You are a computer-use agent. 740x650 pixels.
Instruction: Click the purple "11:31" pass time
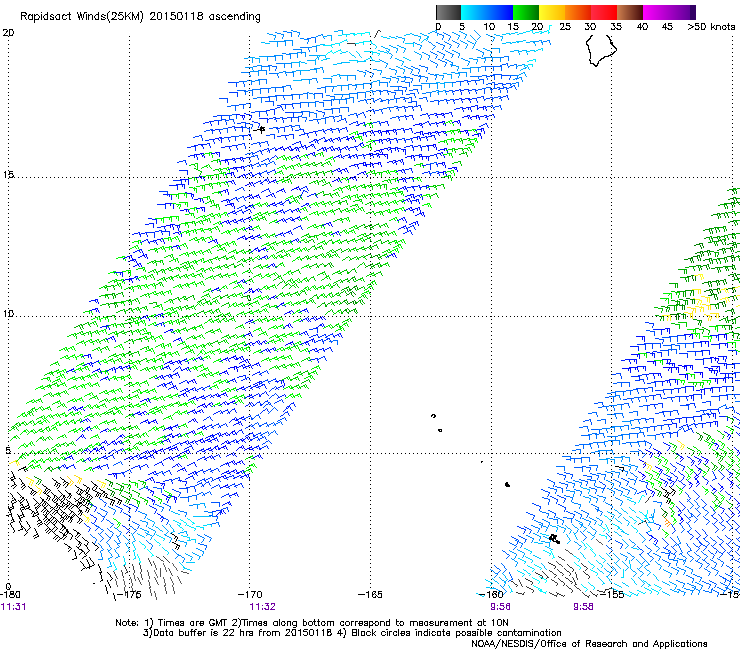[14, 607]
